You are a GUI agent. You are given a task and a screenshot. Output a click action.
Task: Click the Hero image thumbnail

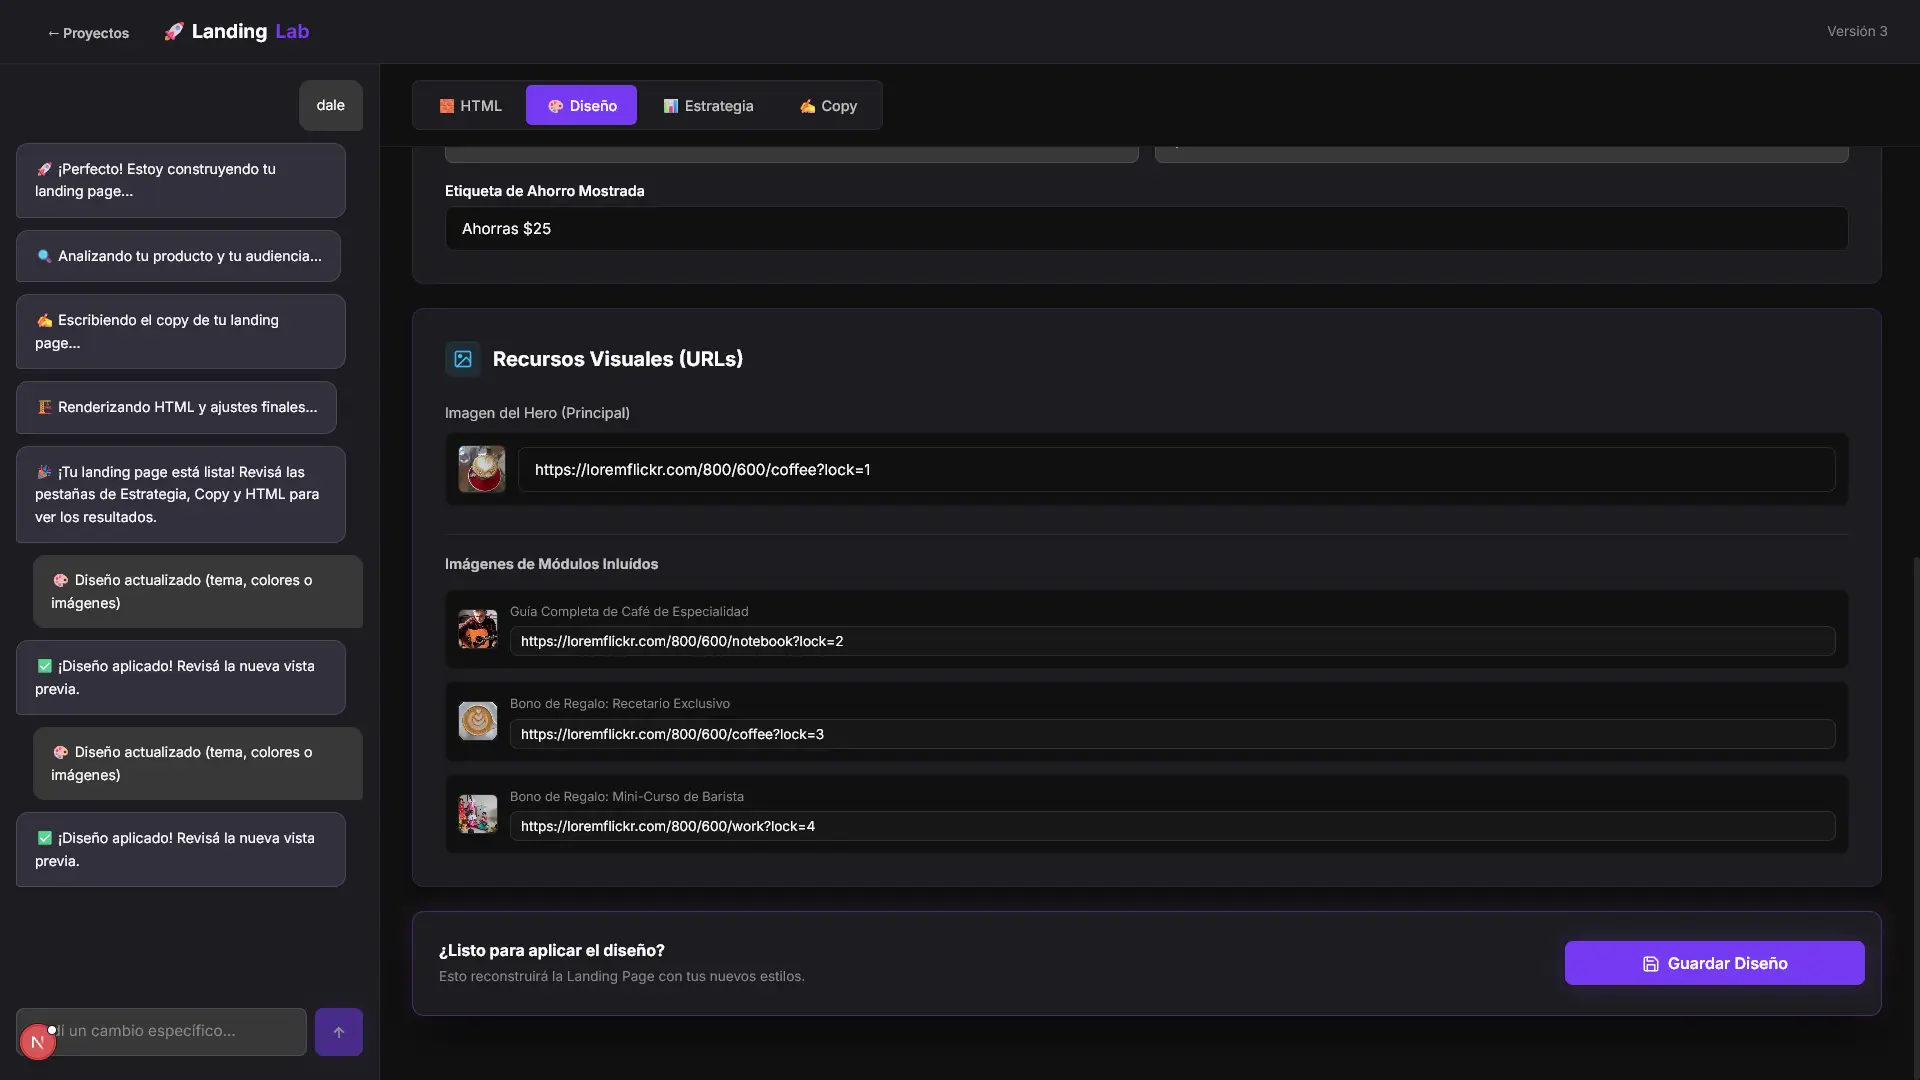(482, 469)
